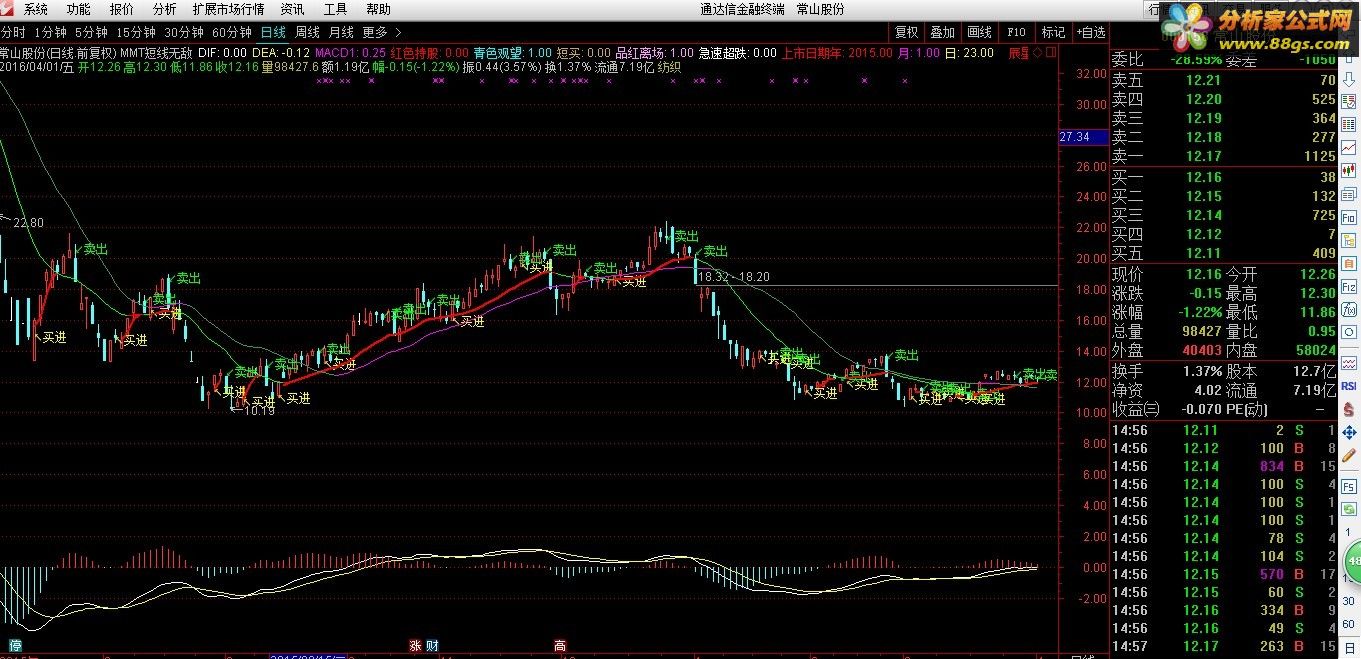Click the red dollar sign icon

click(x=1349, y=409)
